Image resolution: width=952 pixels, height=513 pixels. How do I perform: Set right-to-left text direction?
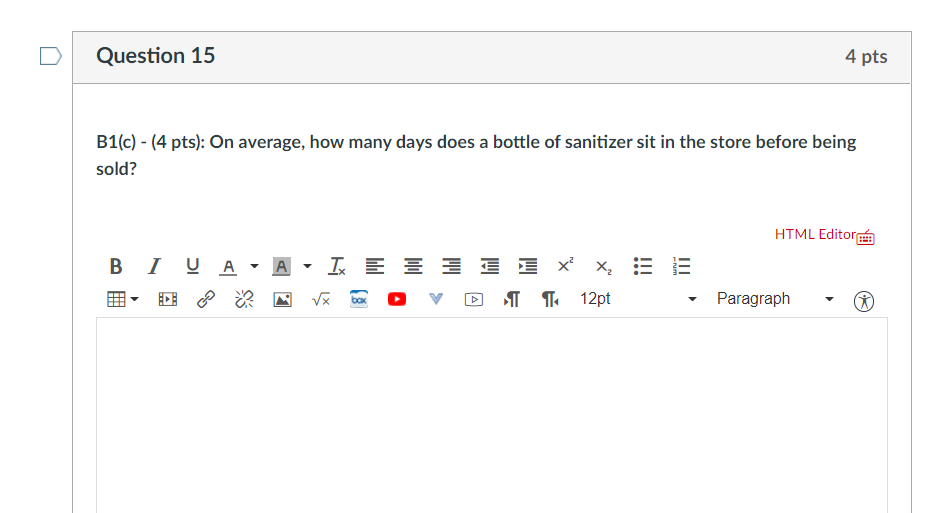click(550, 299)
